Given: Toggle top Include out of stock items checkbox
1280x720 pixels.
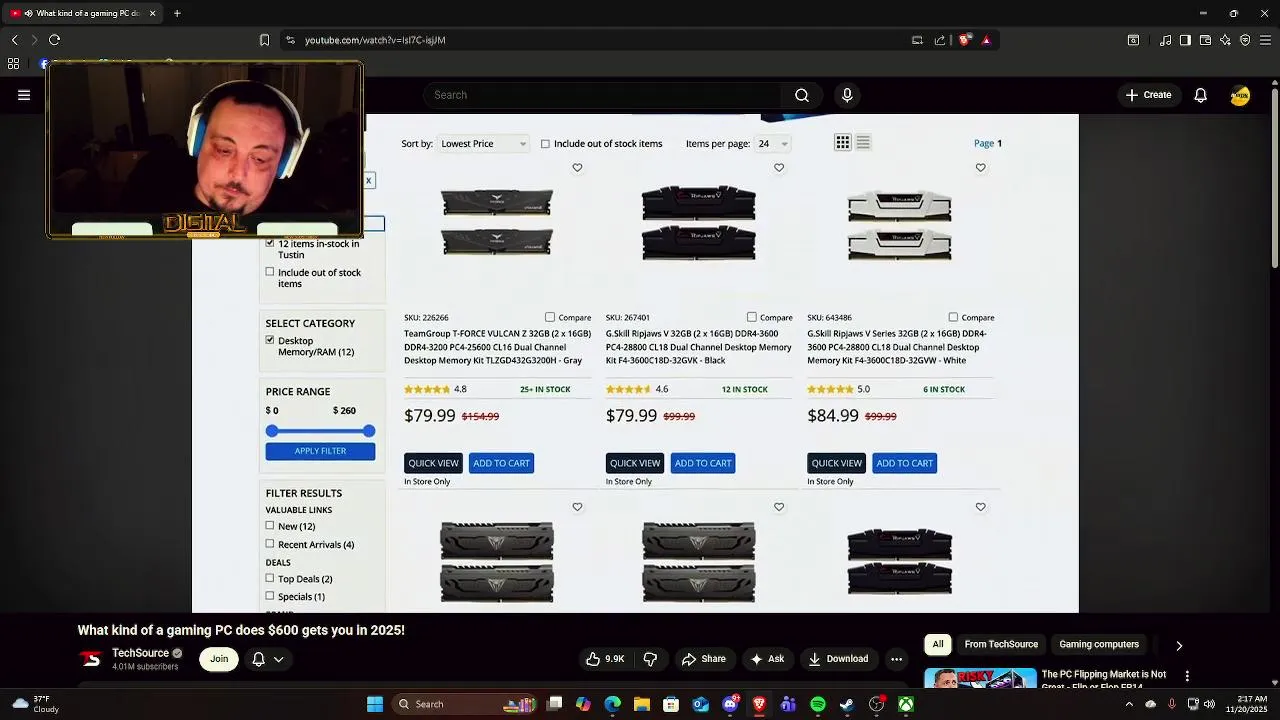Looking at the screenshot, I should coord(545,144).
